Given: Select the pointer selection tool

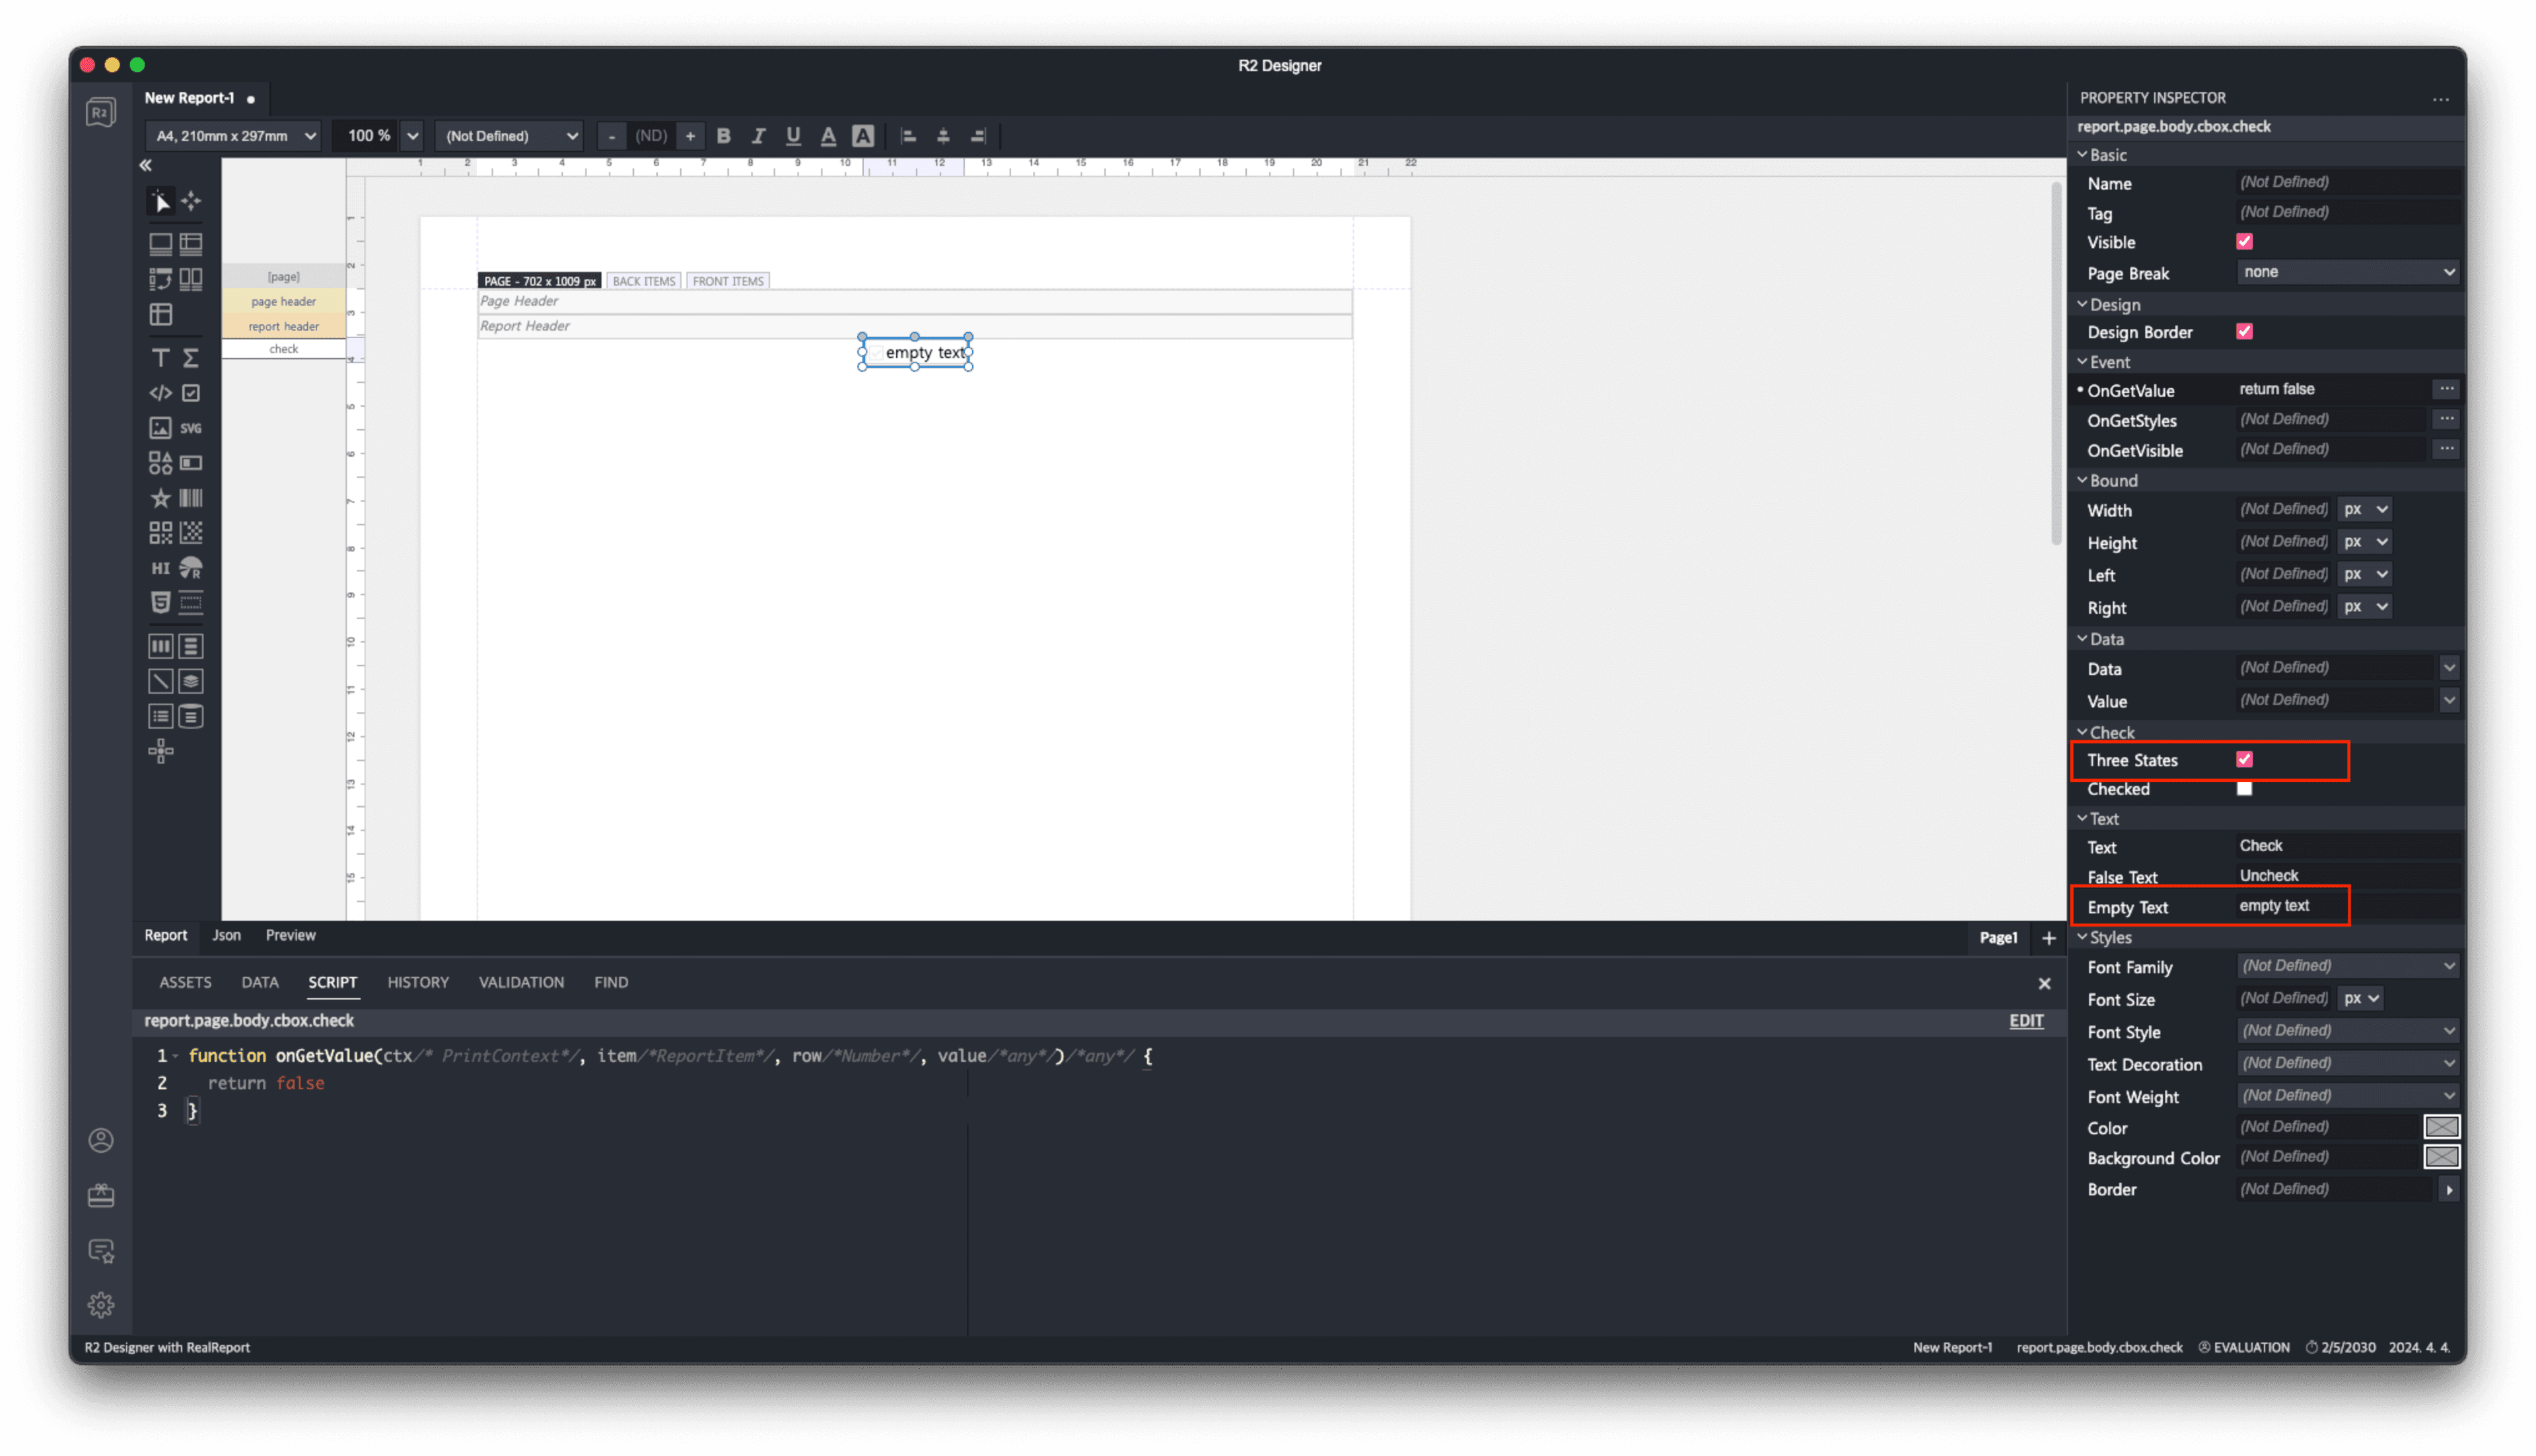Looking at the screenshot, I should pyautogui.click(x=160, y=202).
